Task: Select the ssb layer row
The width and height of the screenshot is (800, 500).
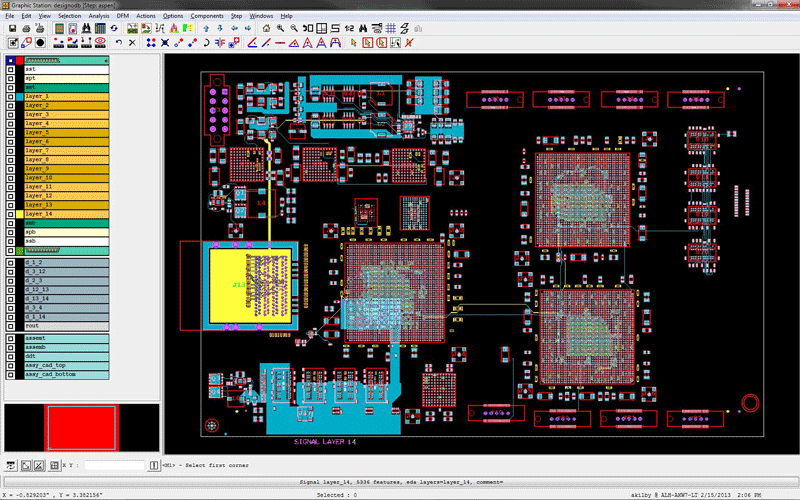Action: point(66,241)
